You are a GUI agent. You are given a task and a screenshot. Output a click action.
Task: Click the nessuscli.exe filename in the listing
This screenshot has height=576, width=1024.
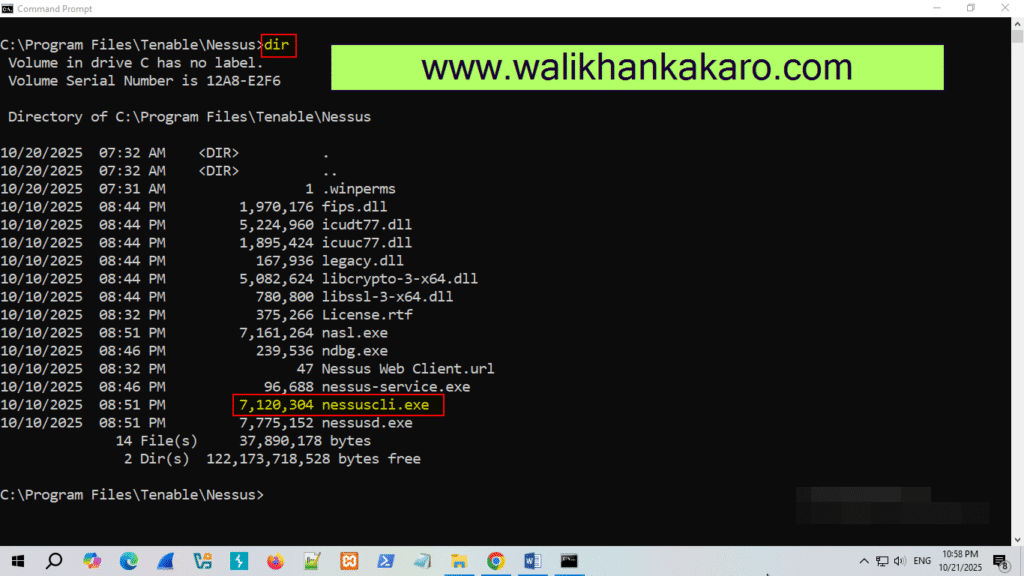click(377, 405)
